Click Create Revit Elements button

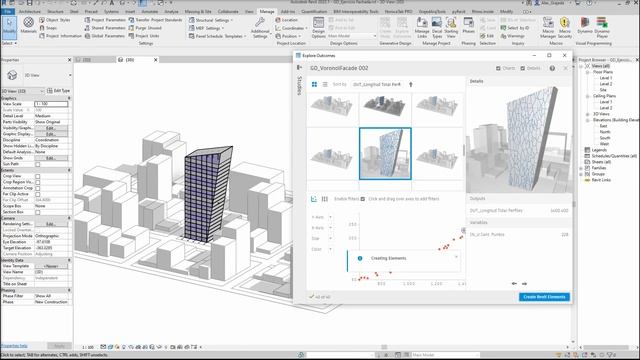tap(544, 297)
